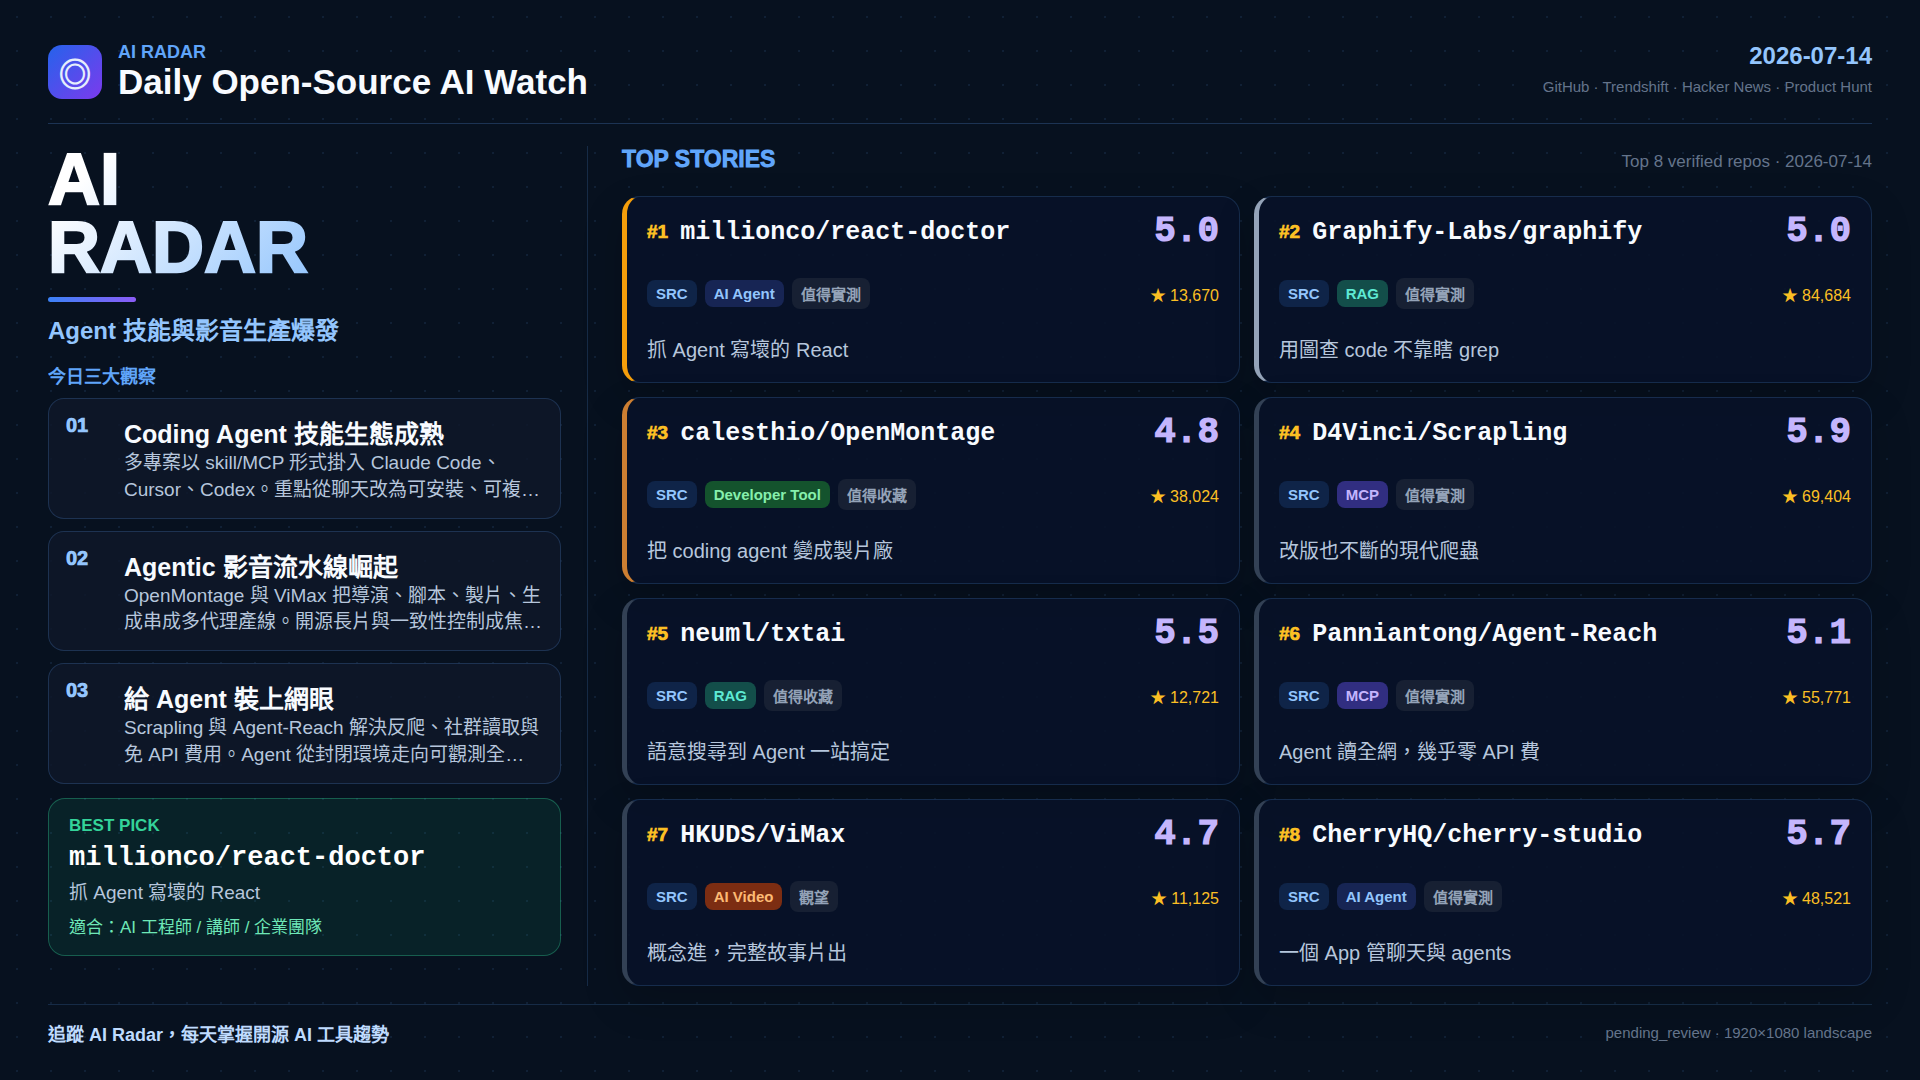Click the RAG tag on txtai card
The image size is (1920, 1080).
pos(730,696)
